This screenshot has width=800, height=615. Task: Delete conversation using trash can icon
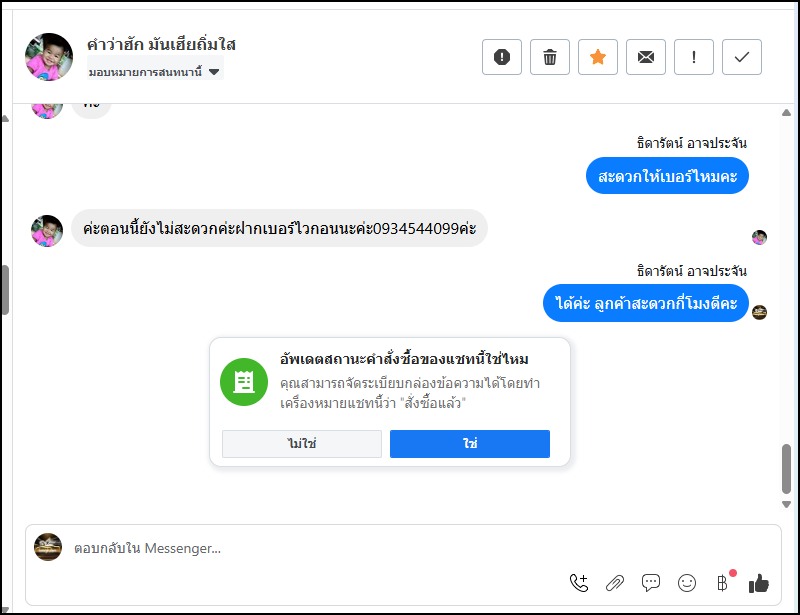(549, 57)
